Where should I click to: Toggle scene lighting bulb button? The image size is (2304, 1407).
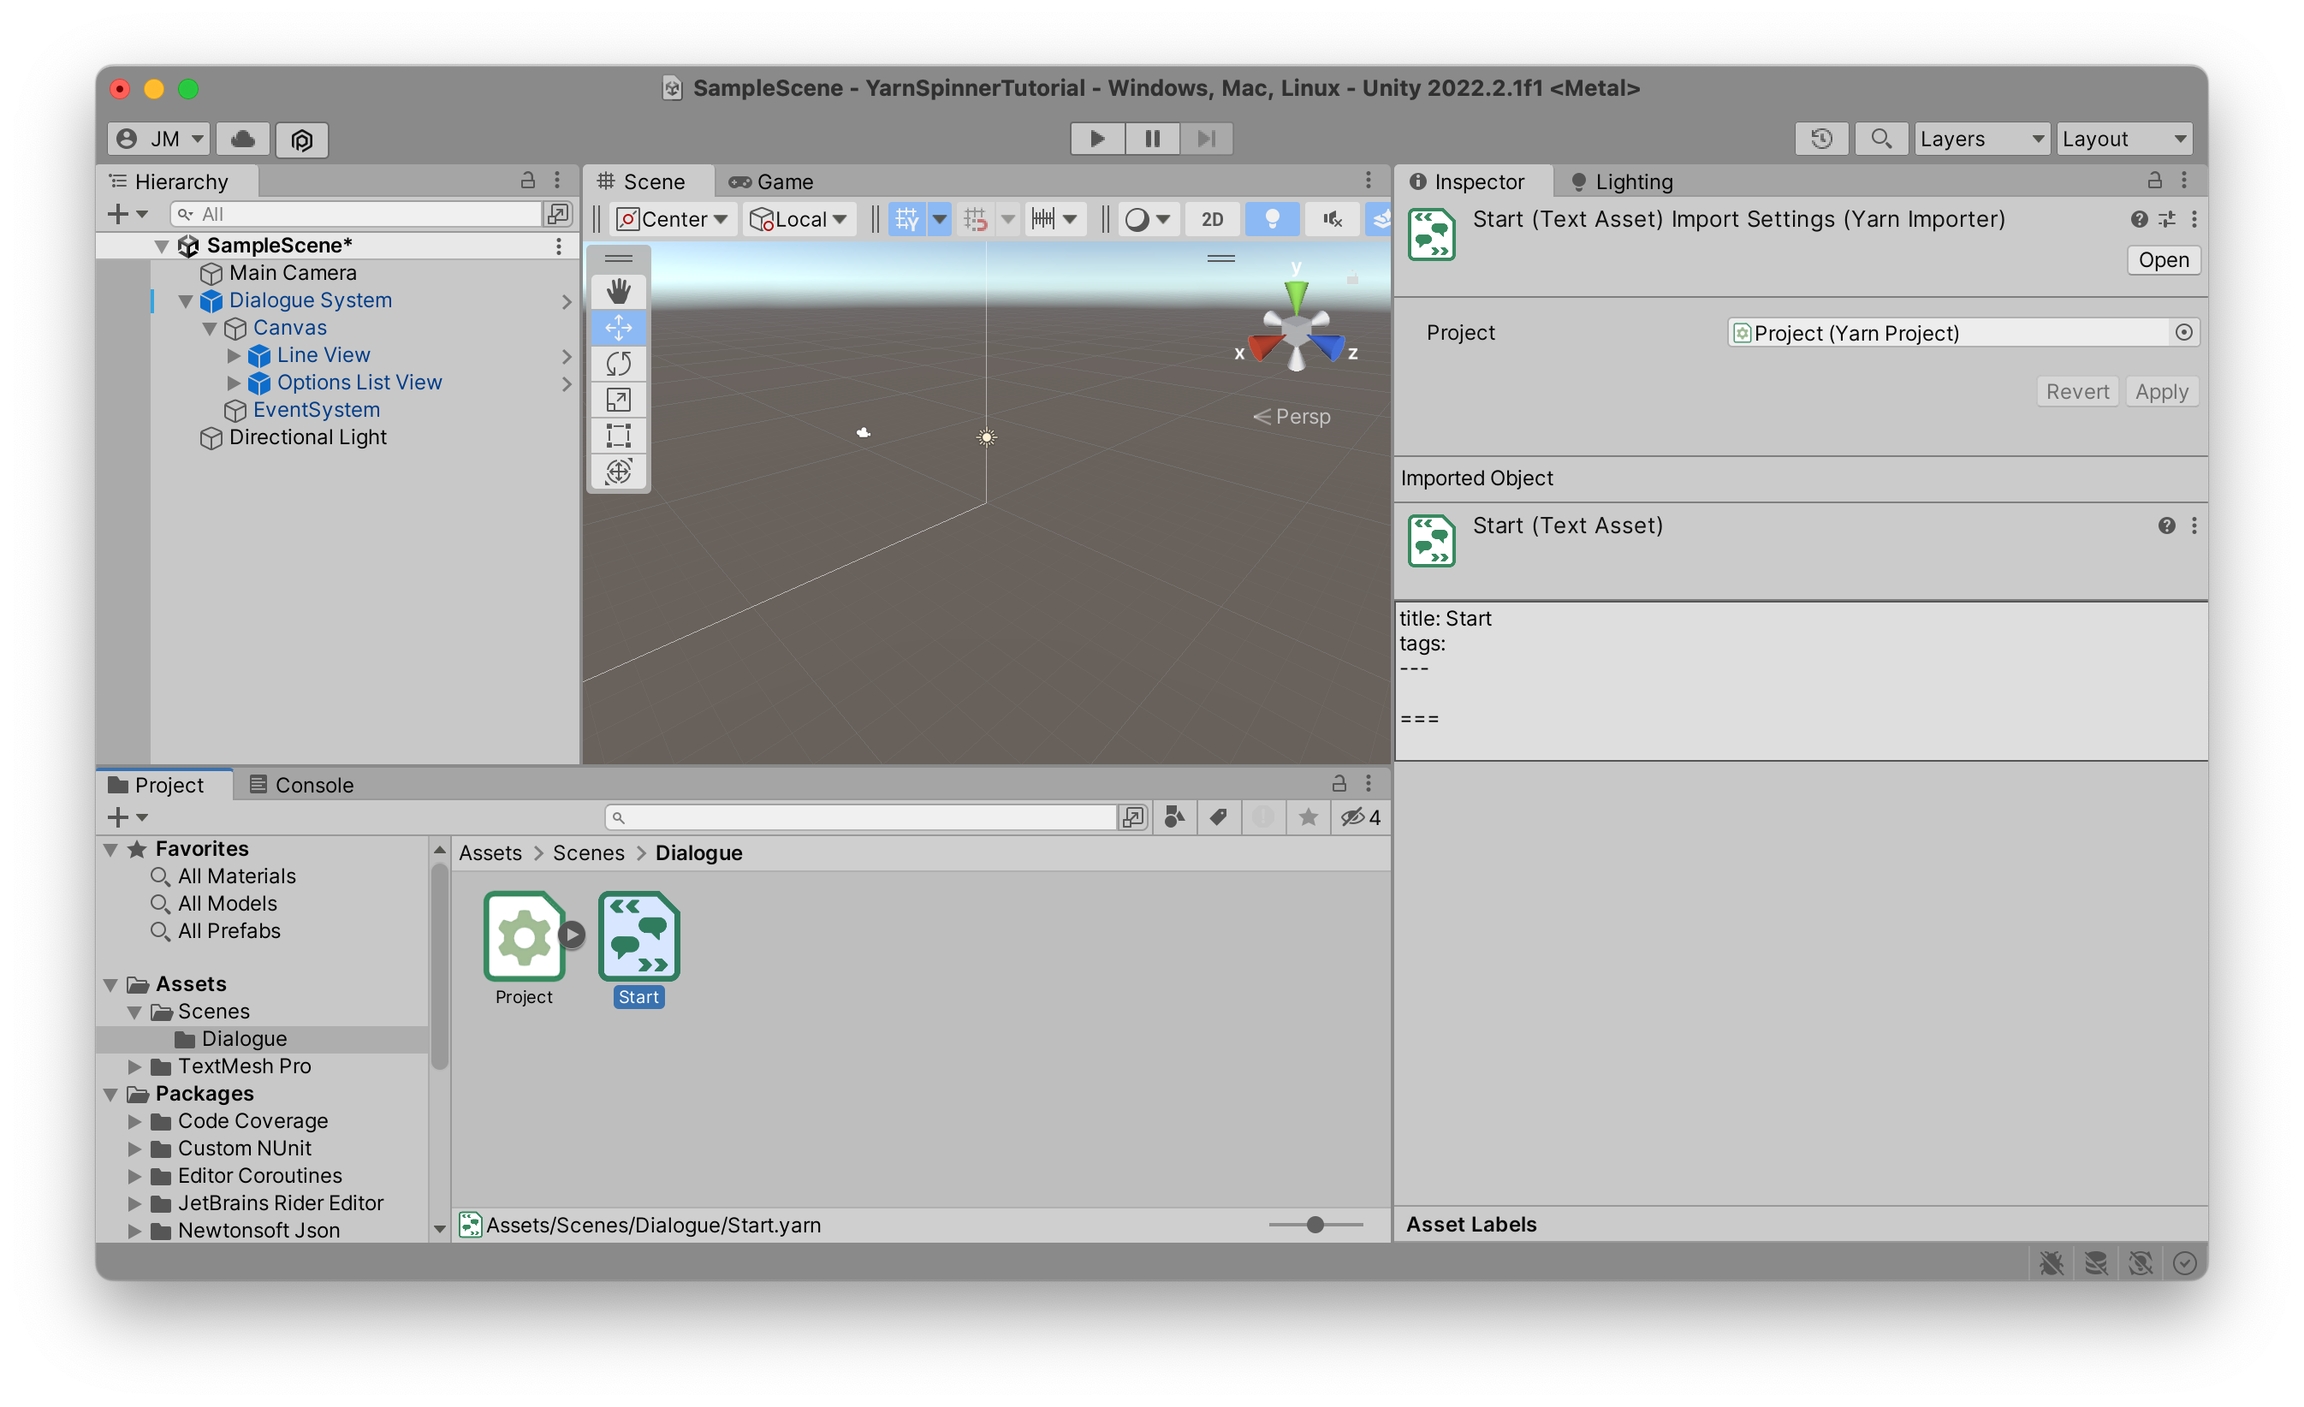1271,219
